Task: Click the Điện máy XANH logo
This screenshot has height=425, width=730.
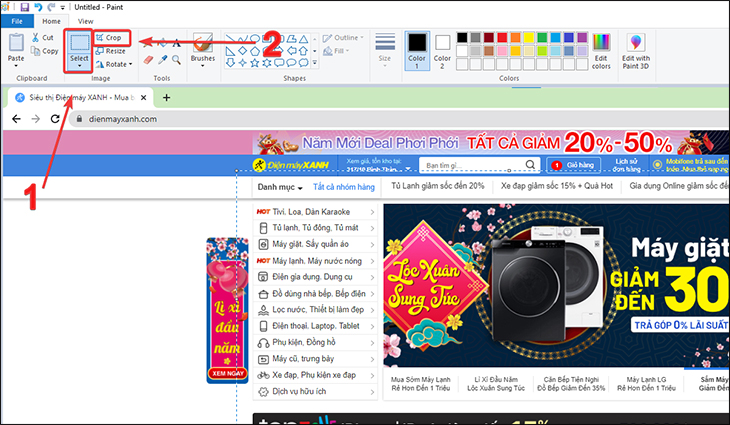Action: pos(291,165)
